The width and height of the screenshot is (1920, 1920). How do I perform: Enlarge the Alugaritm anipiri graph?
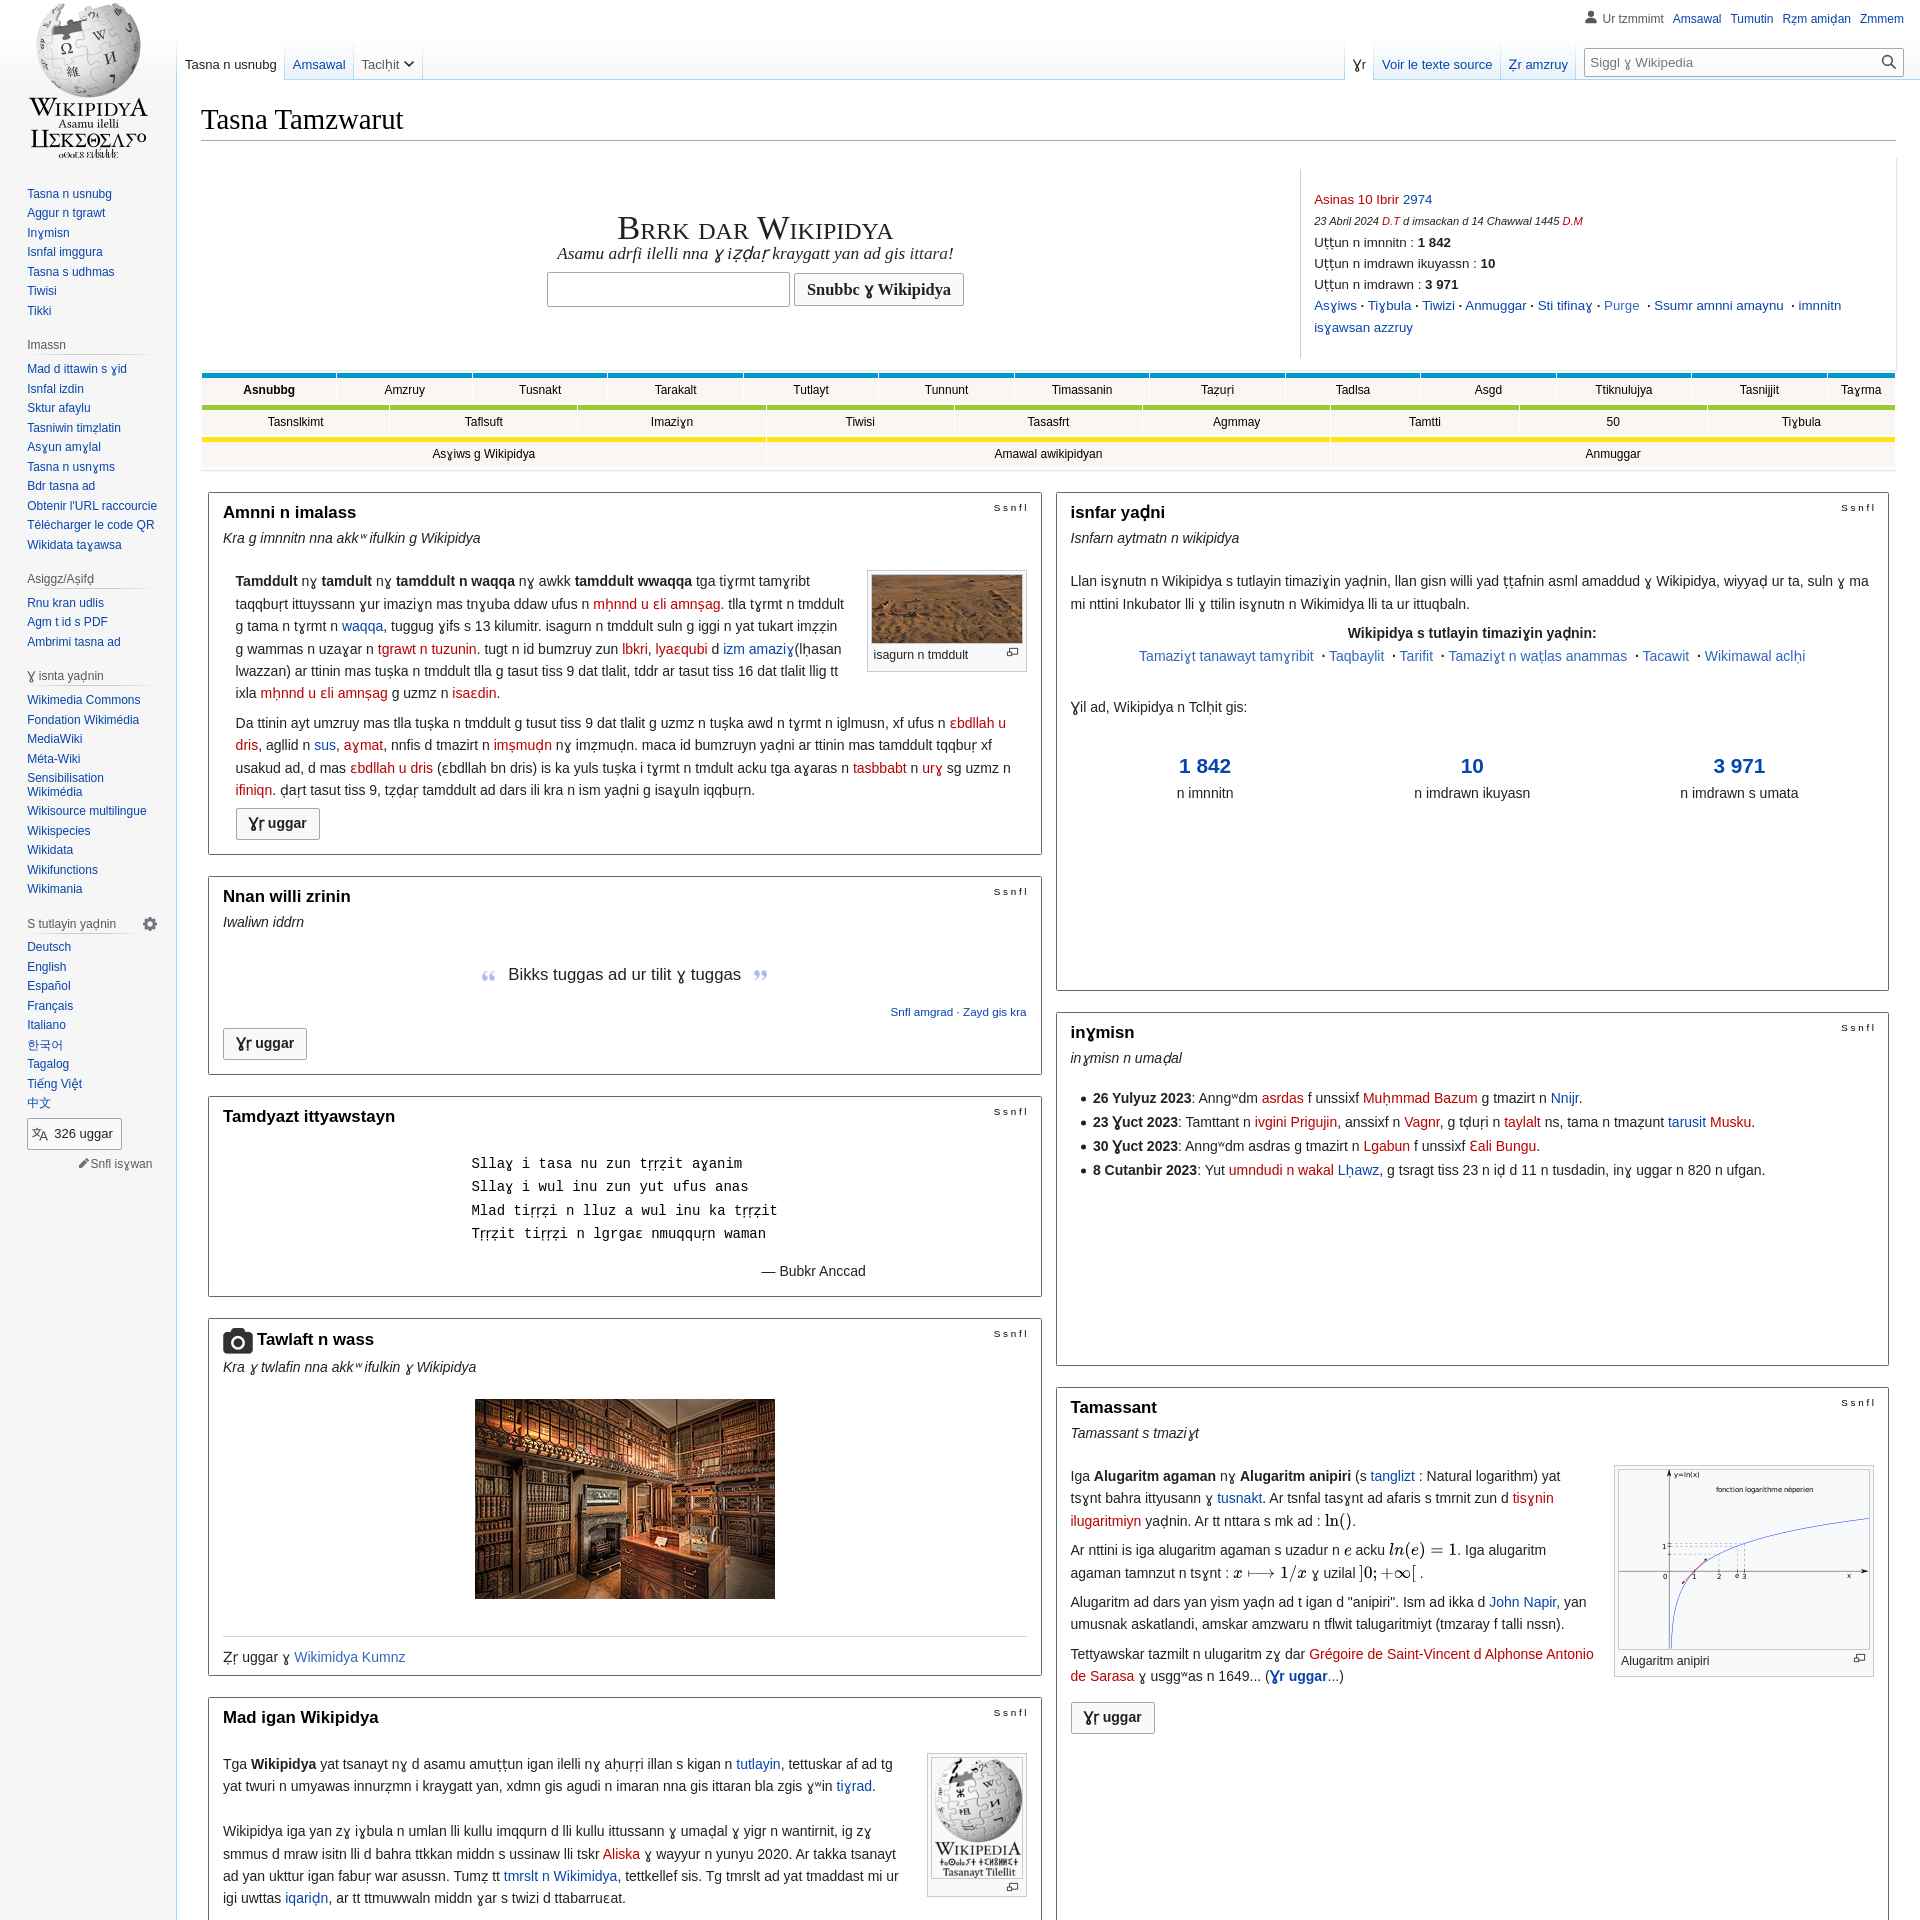tap(1859, 1658)
